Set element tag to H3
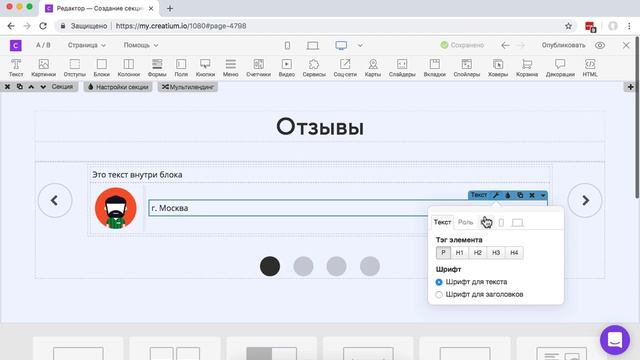Image resolution: width=640 pixels, height=360 pixels. 496,253
